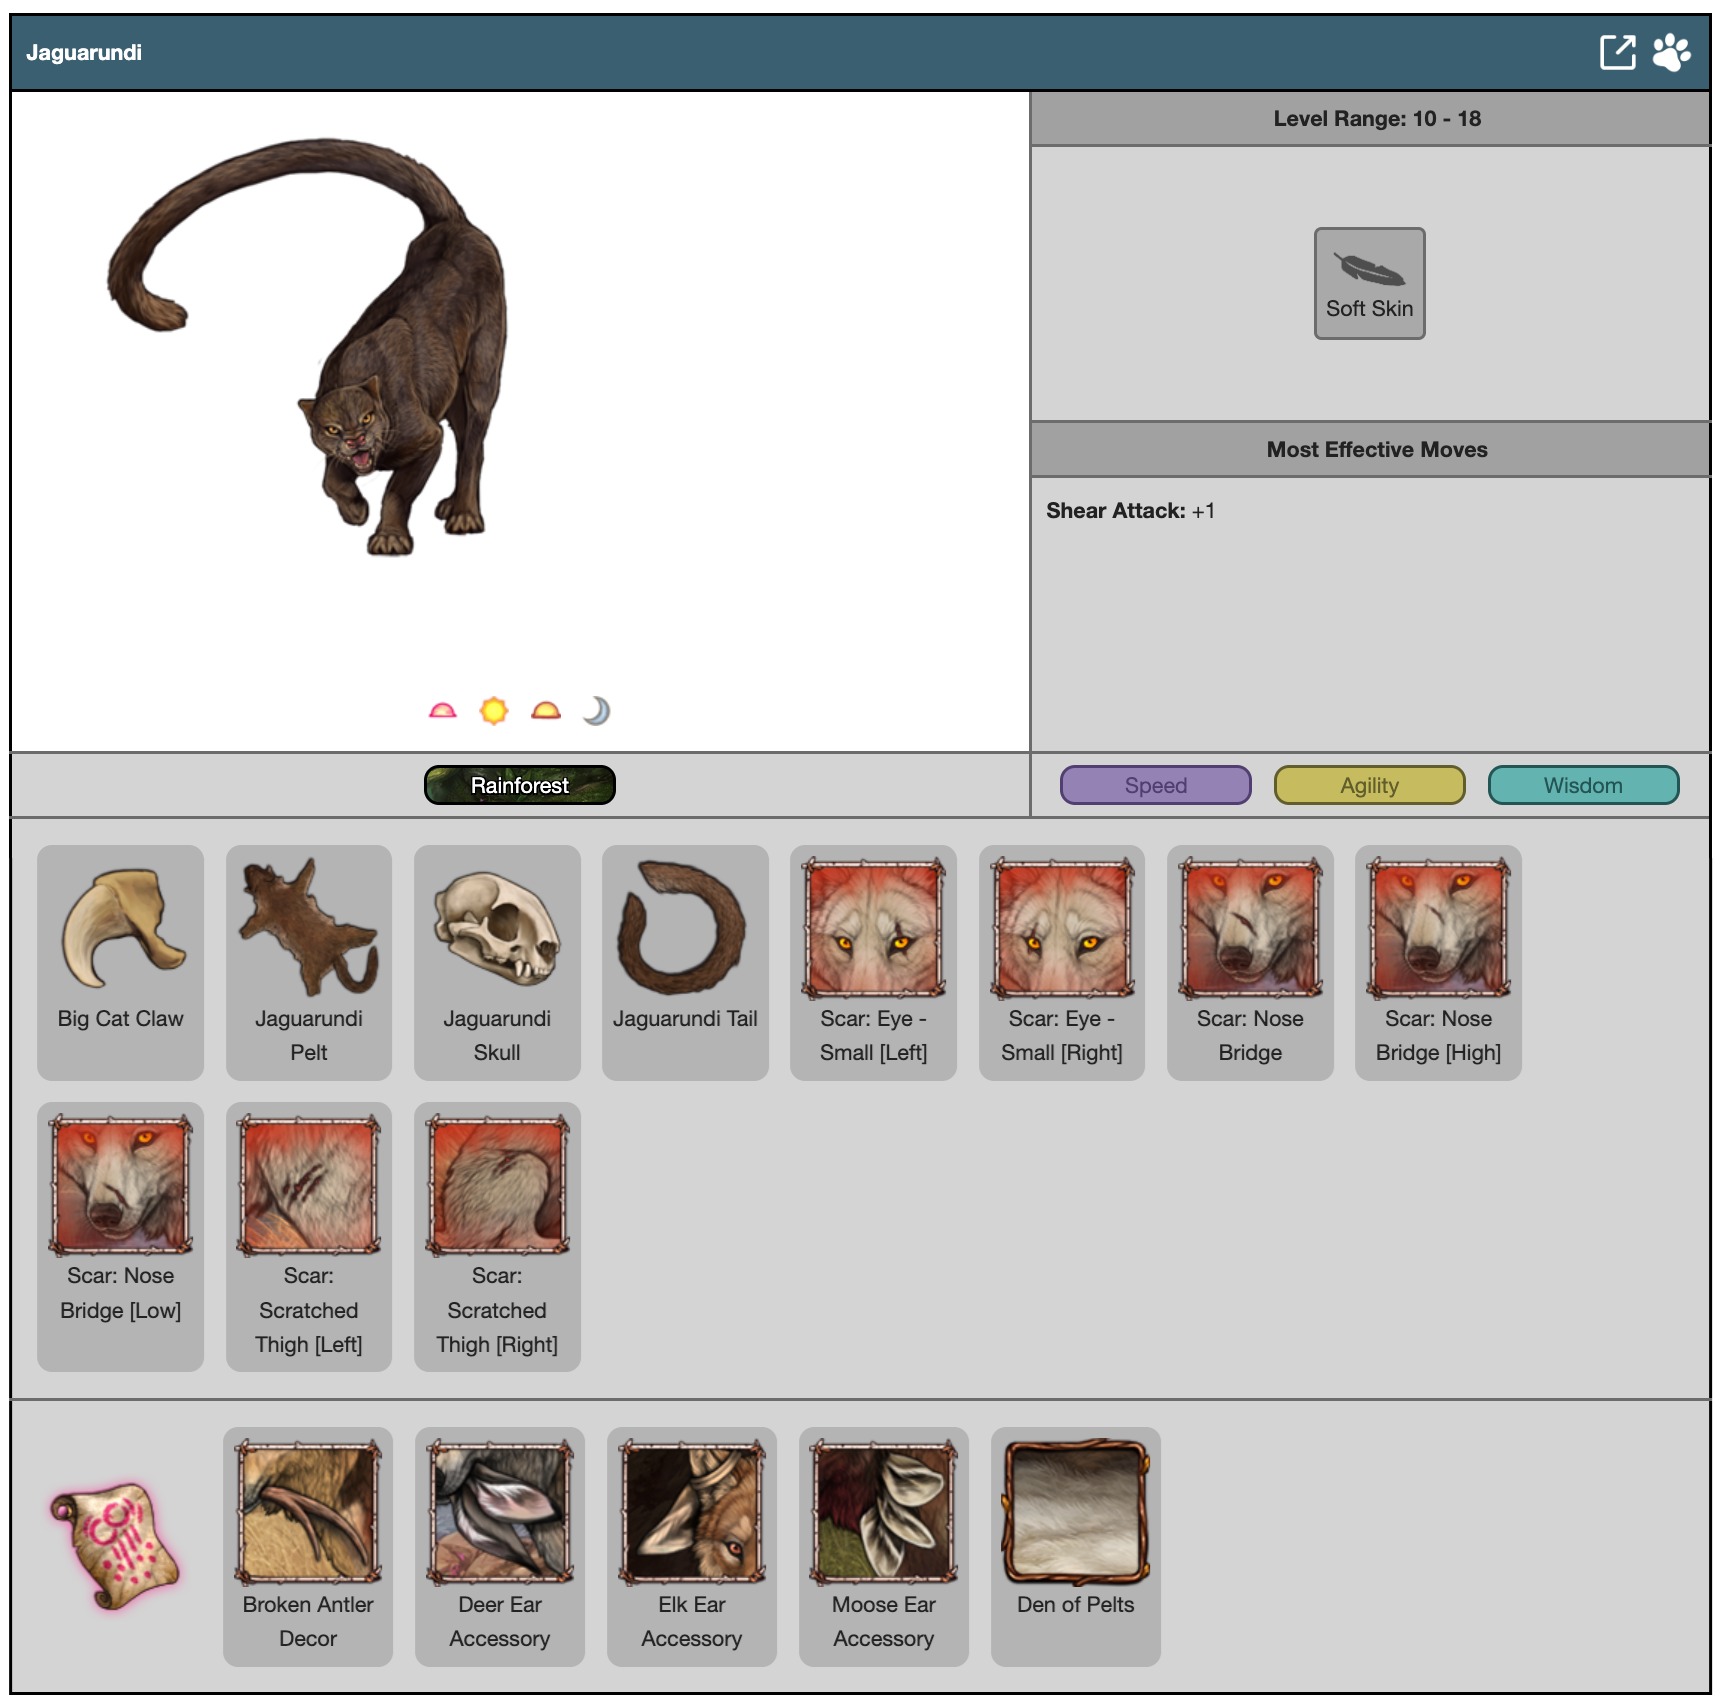Click the pink dawn sunrise icon
Image resolution: width=1720 pixels, height=1704 pixels.
coord(442,711)
